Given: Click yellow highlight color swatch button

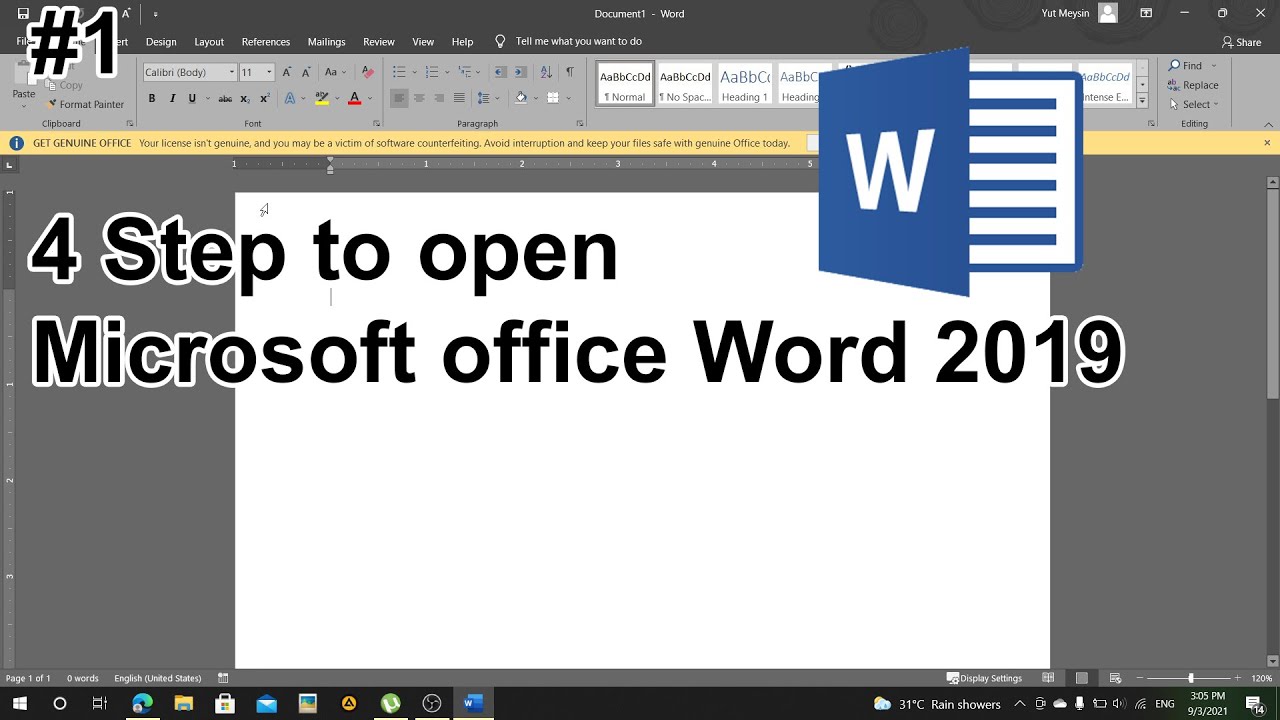Looking at the screenshot, I should click(322, 98).
